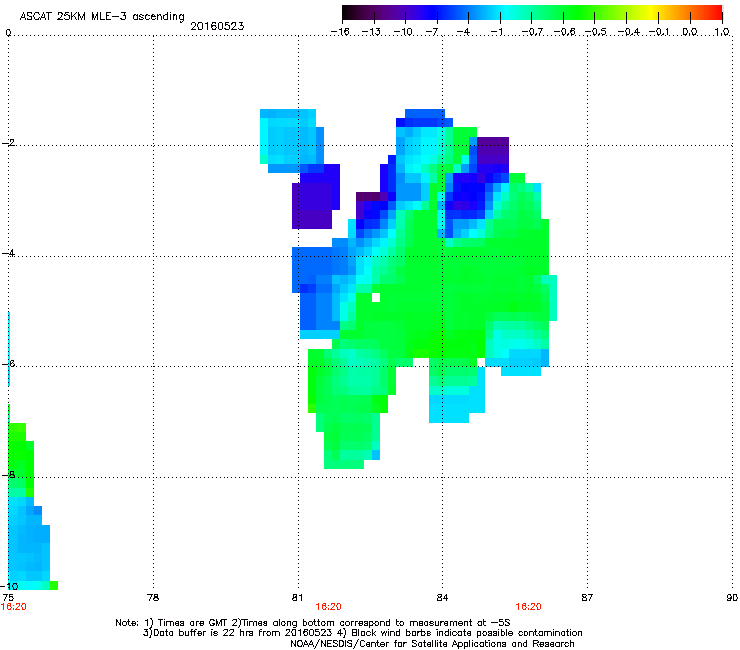Pick the yellow section of the colorbar
The image size is (740, 650).
click(652, 12)
